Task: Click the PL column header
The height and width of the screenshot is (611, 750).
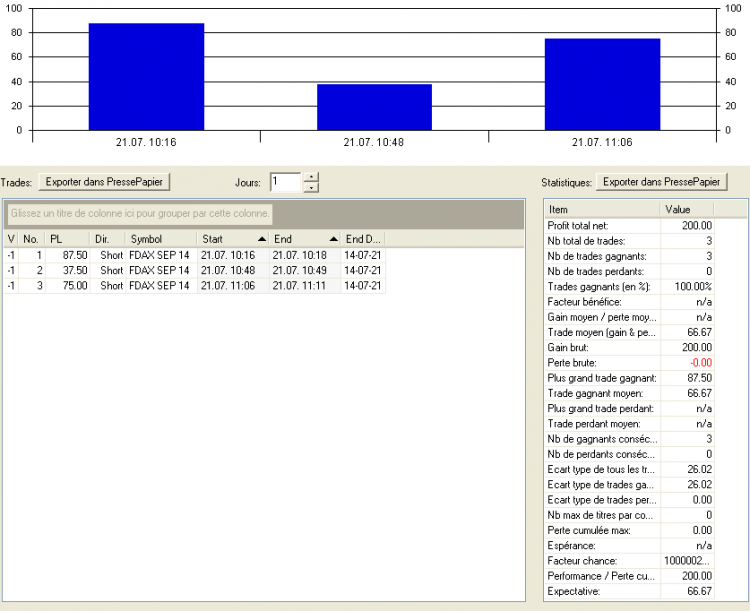Action: coord(67,239)
